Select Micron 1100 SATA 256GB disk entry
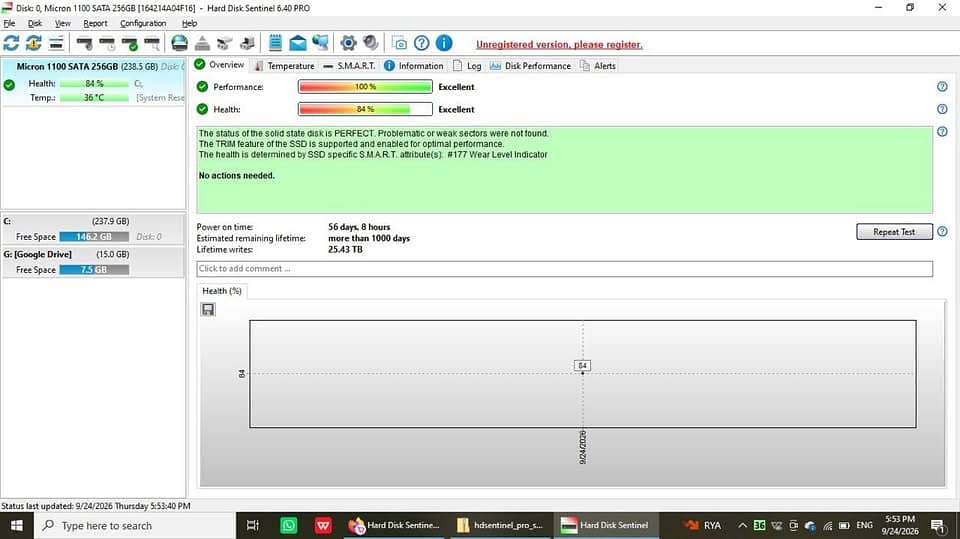The width and height of the screenshot is (960, 539). point(93,82)
